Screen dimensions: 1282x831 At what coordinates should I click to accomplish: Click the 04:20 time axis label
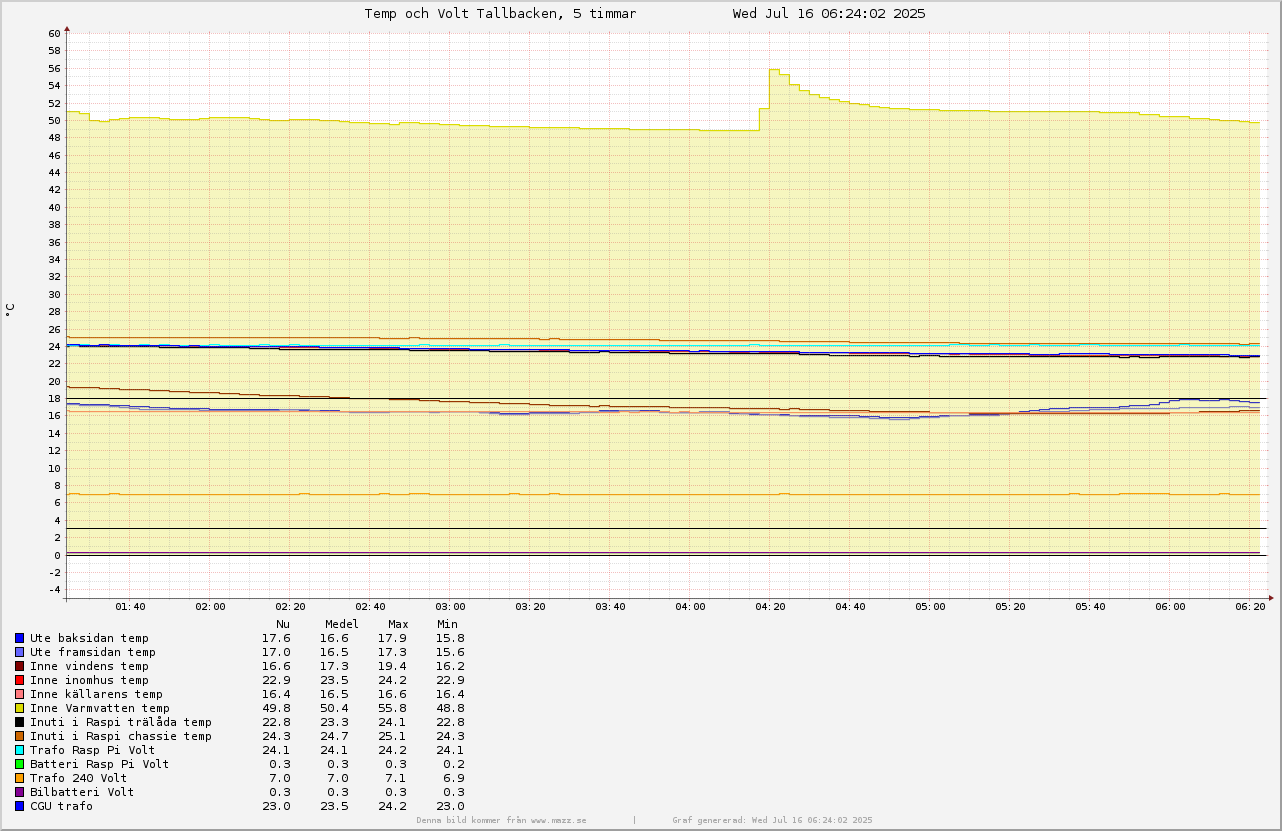pyautogui.click(x=770, y=607)
